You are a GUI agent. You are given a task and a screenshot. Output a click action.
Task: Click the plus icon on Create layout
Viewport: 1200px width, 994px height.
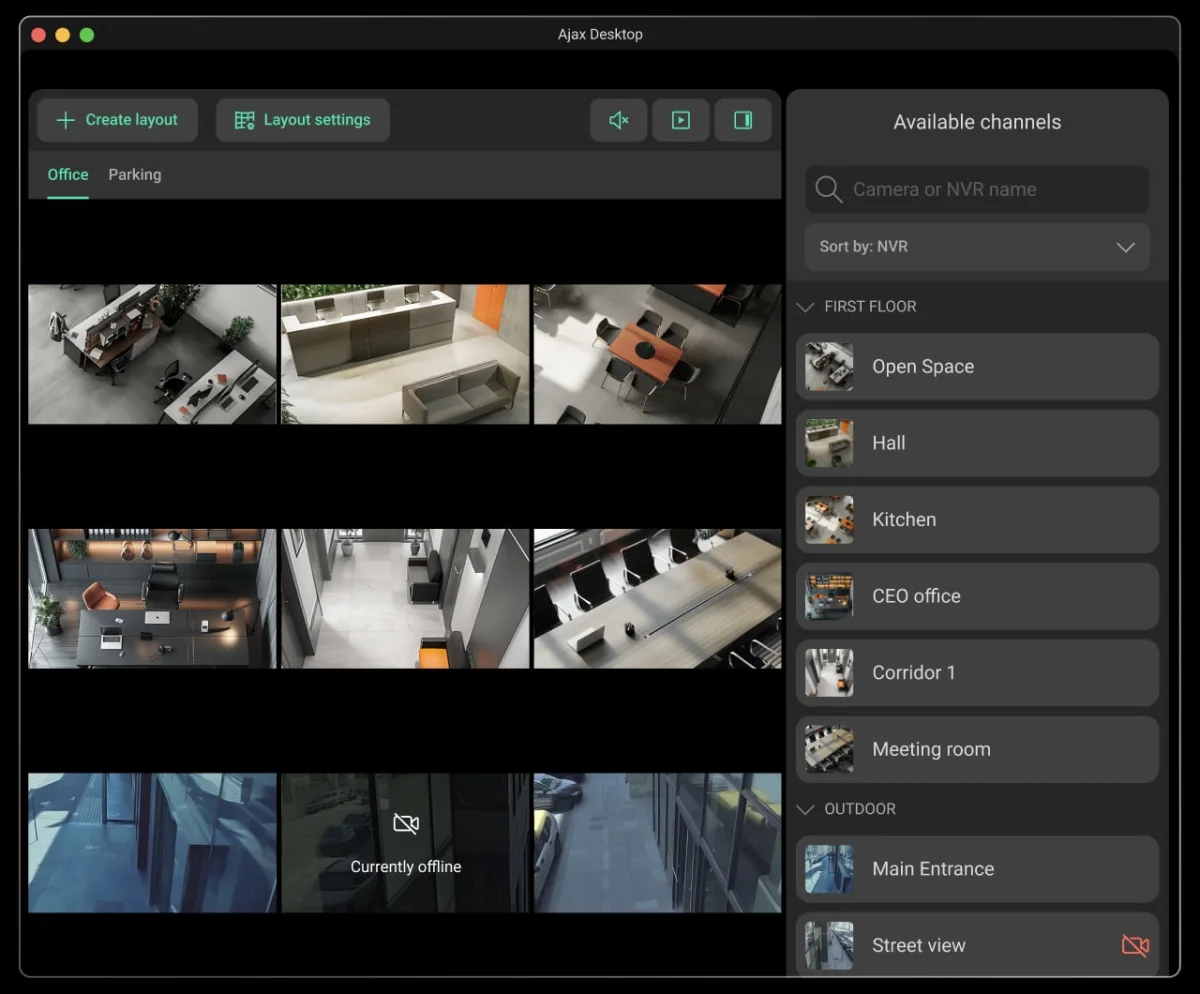point(66,120)
